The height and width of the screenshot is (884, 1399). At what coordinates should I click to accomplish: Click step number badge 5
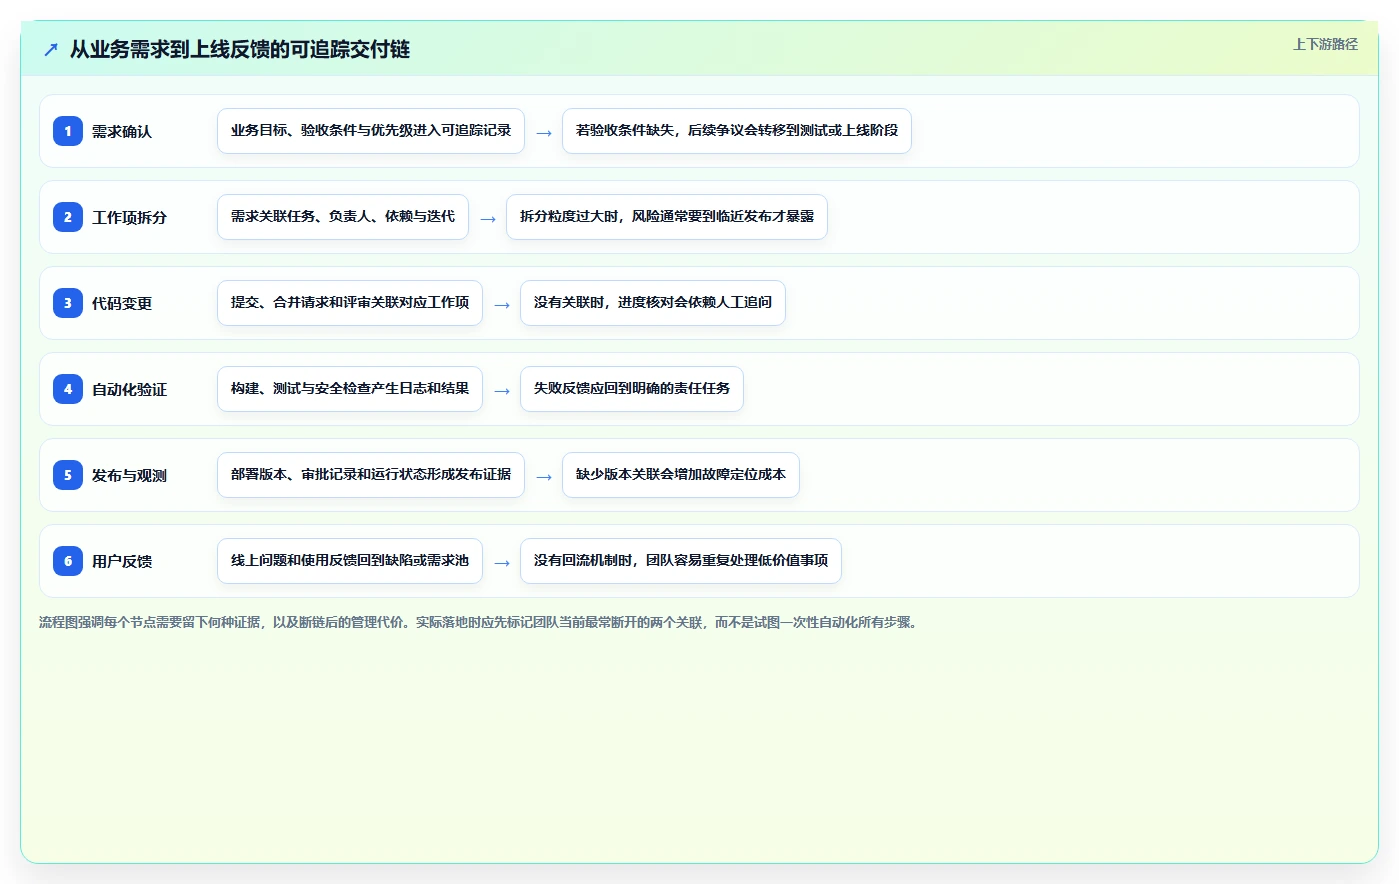click(68, 475)
